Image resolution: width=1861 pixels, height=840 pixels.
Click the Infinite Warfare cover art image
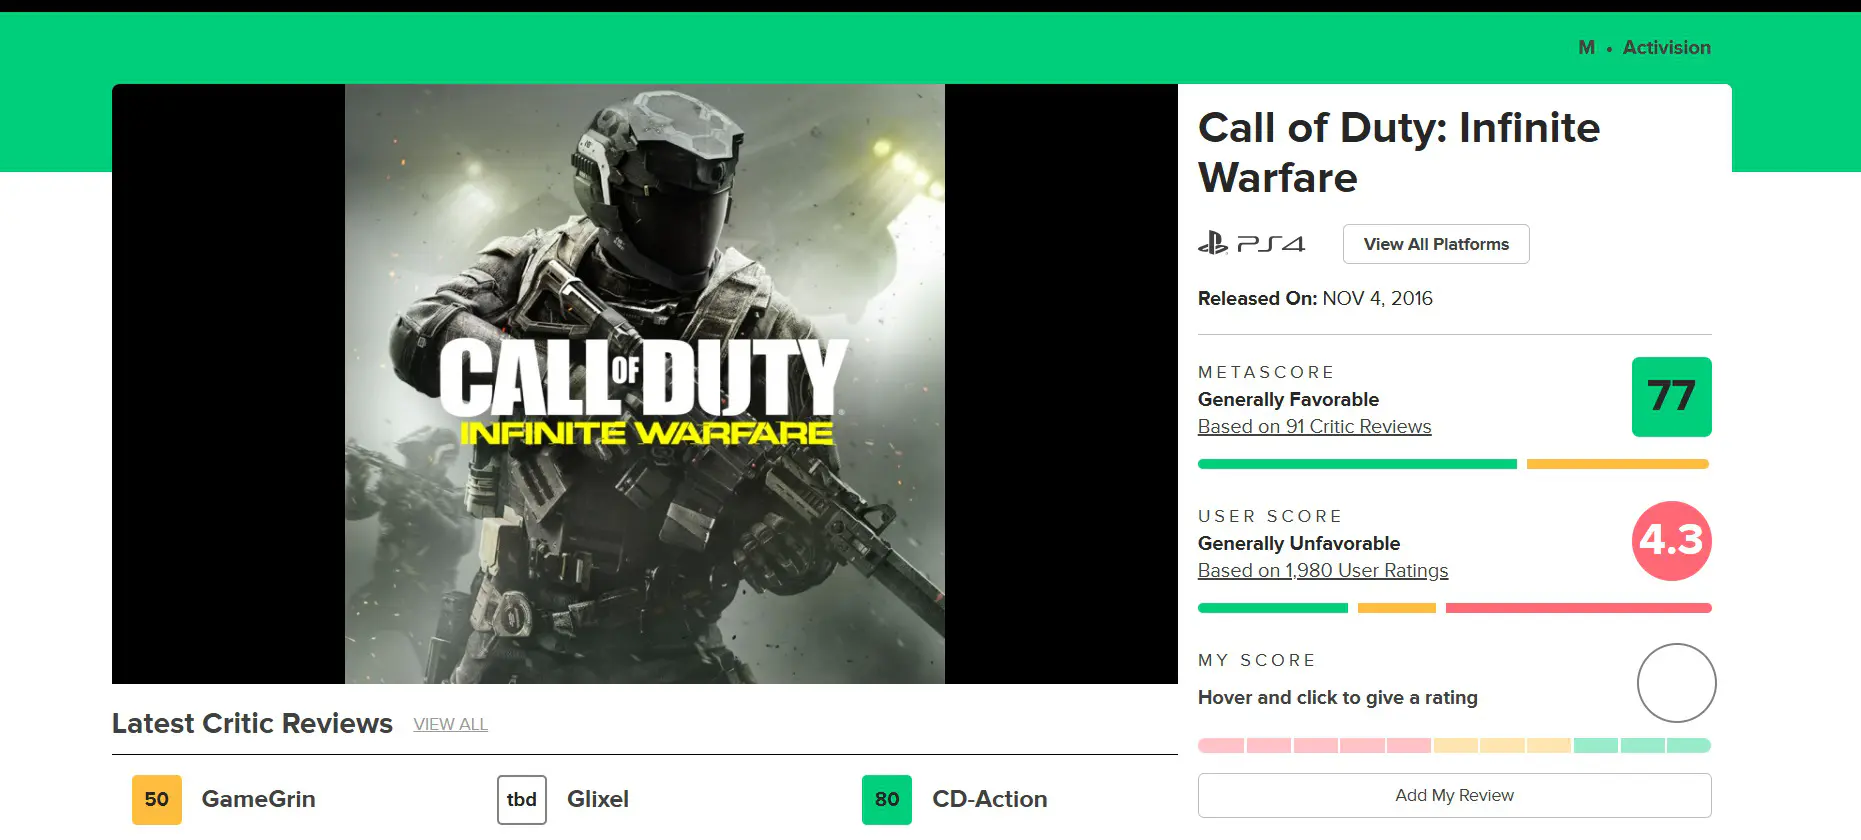click(645, 384)
